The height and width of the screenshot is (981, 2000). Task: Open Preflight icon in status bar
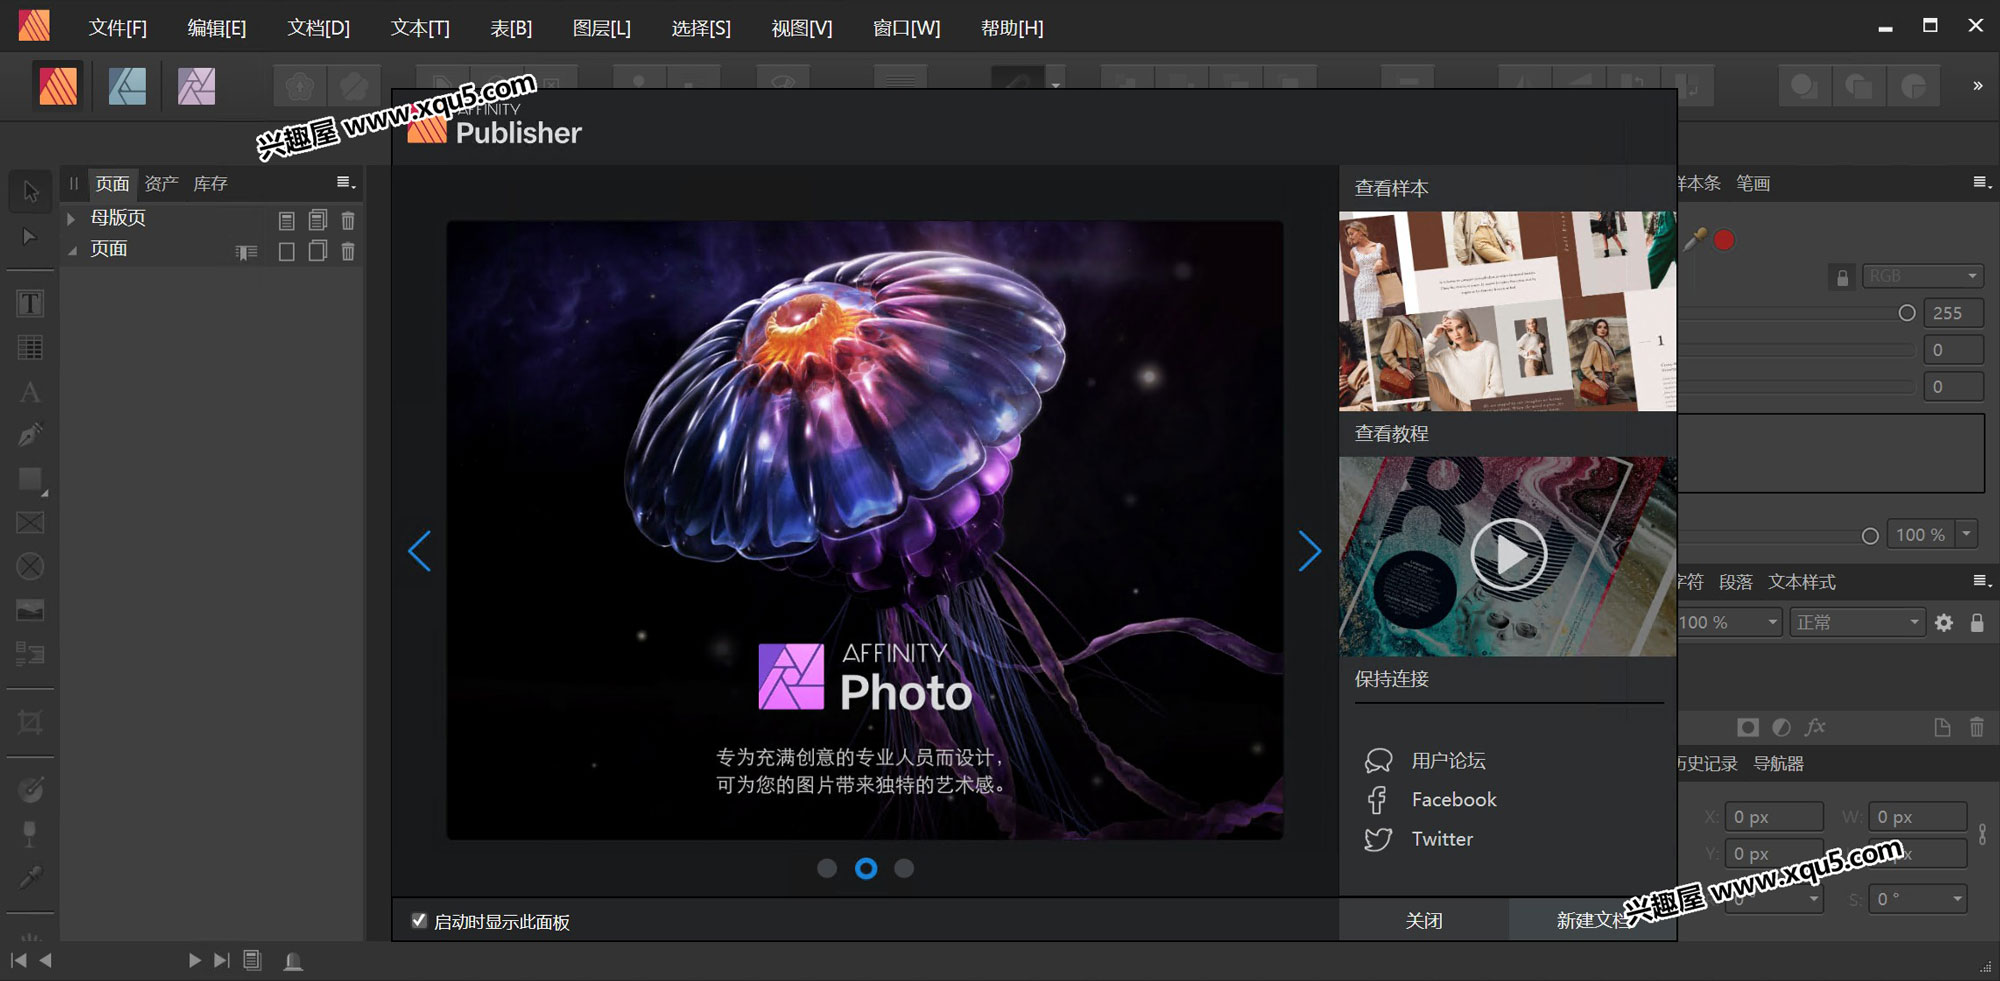point(293,961)
